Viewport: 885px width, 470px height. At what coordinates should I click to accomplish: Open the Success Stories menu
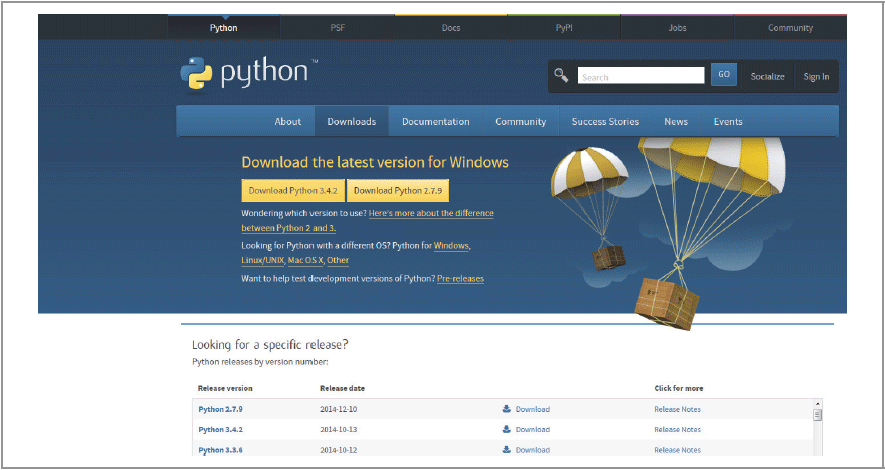coord(605,121)
